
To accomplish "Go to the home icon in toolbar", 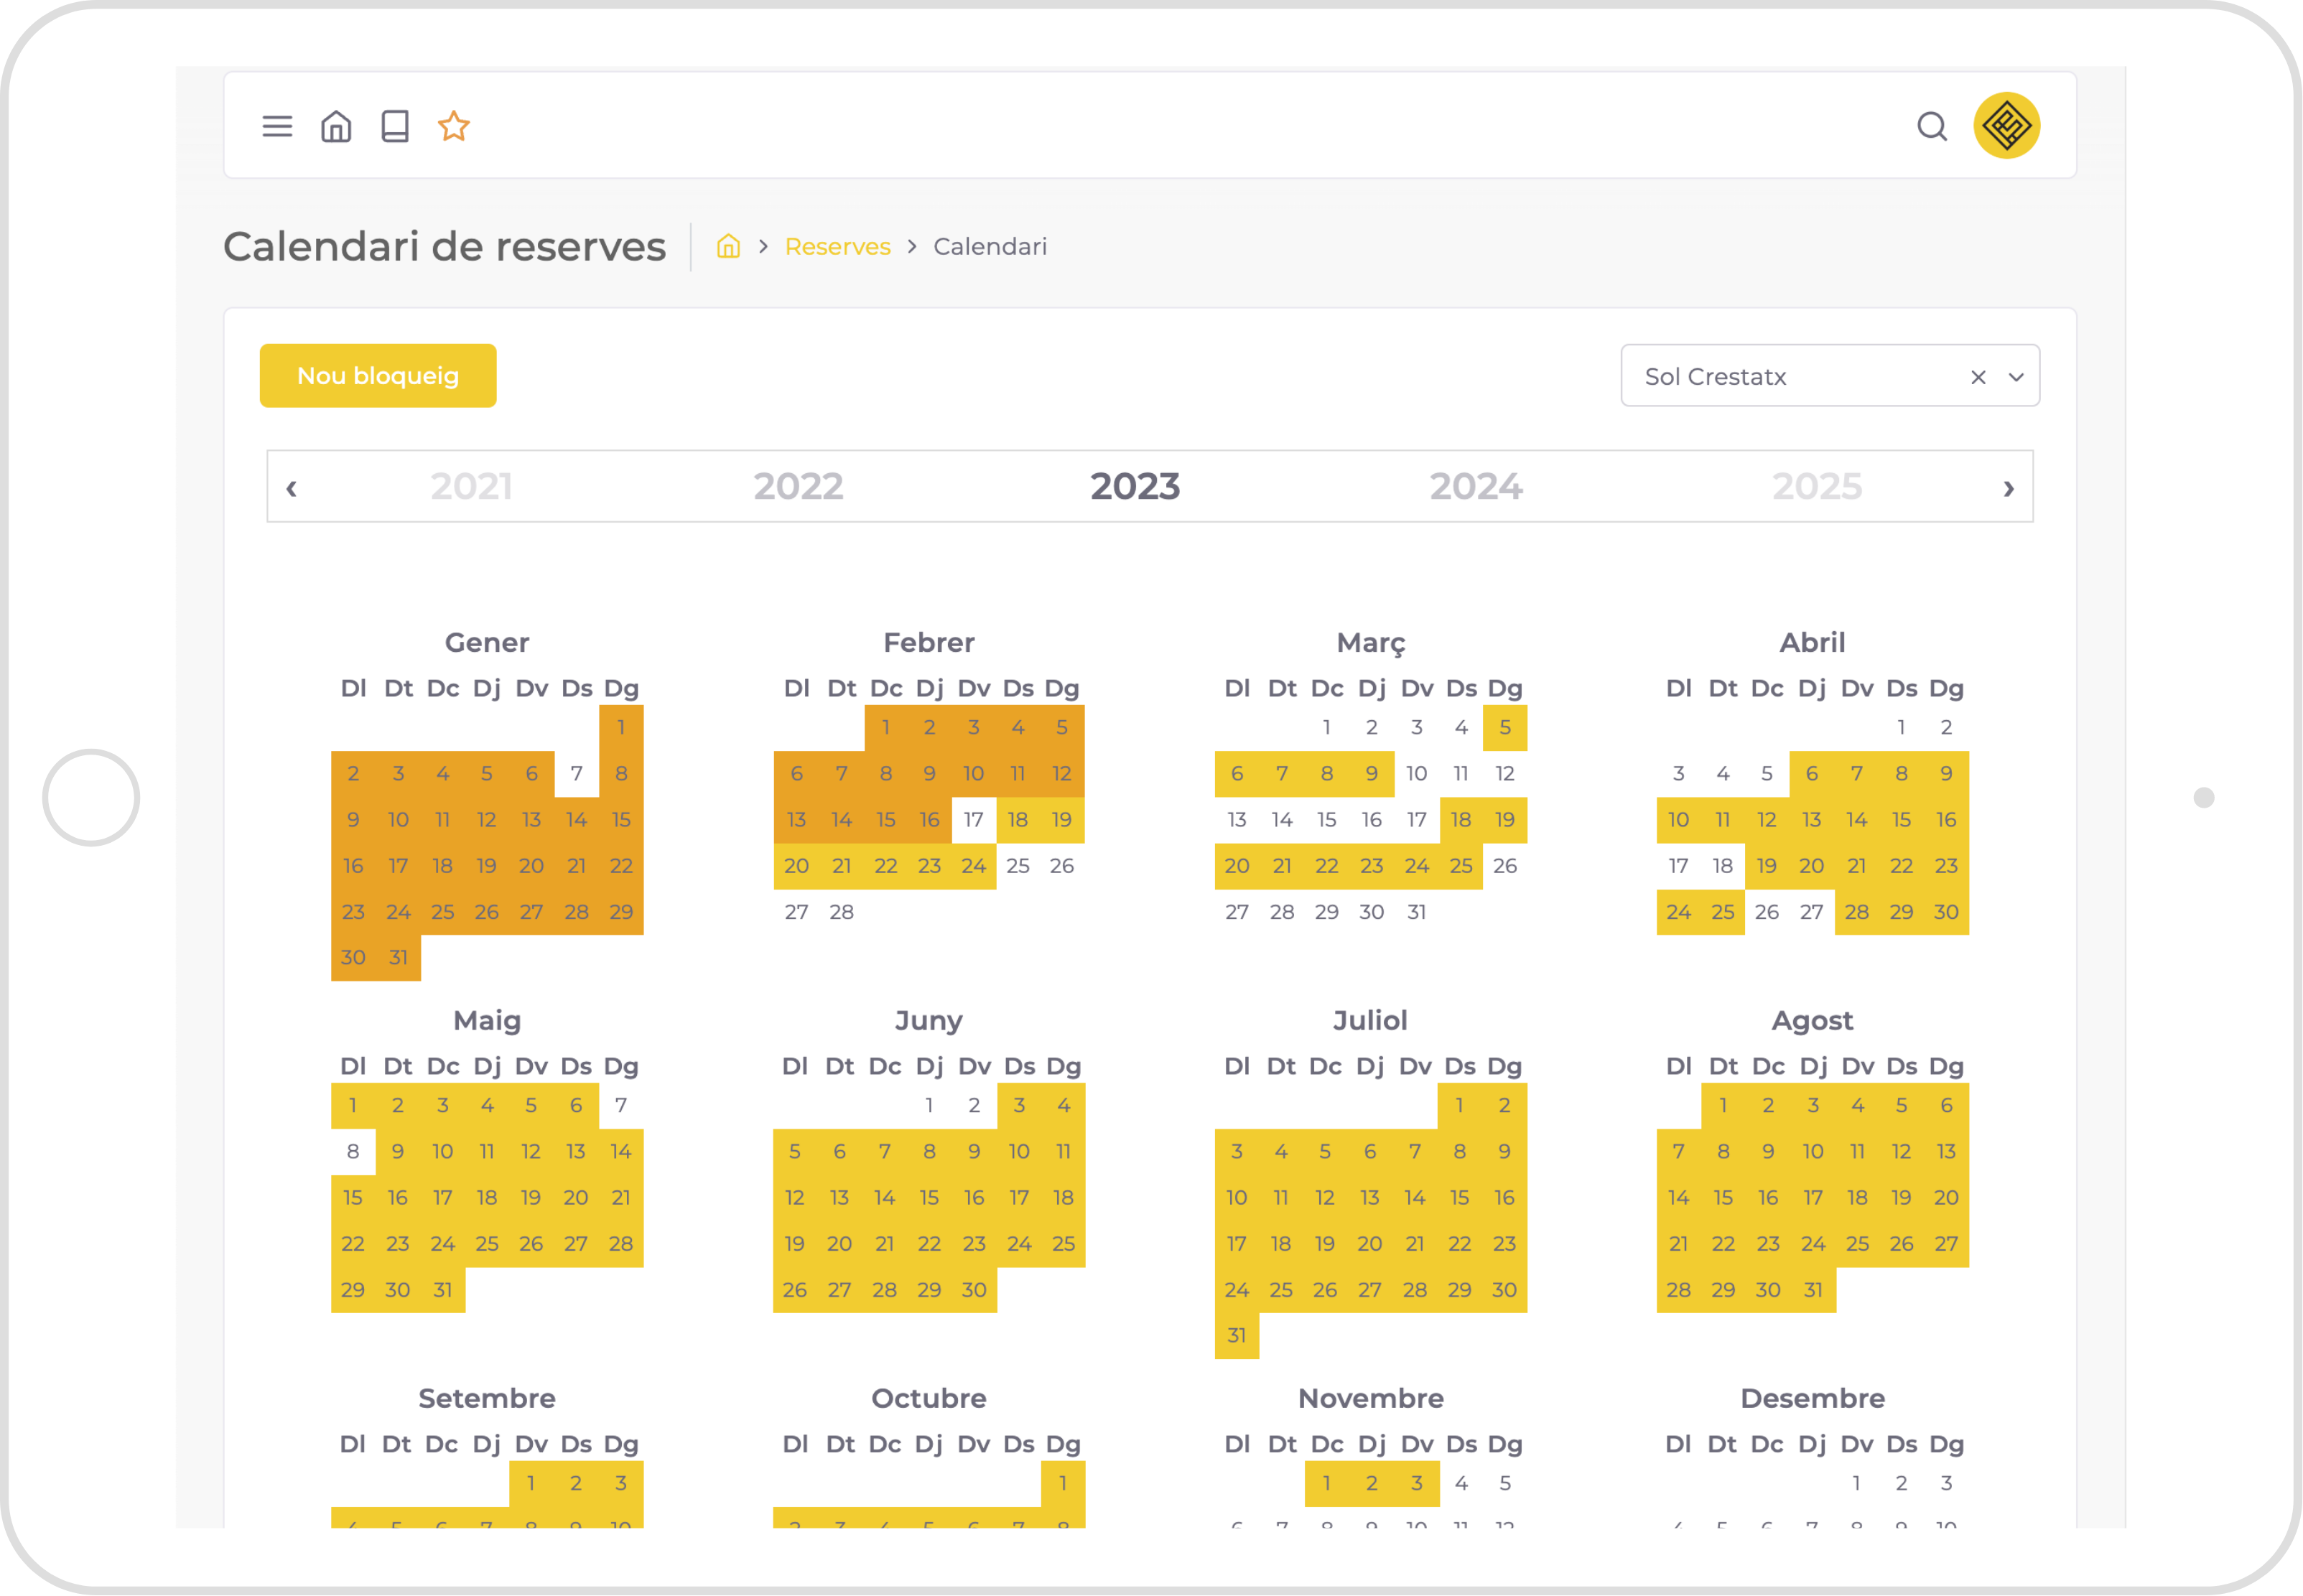I will [336, 126].
